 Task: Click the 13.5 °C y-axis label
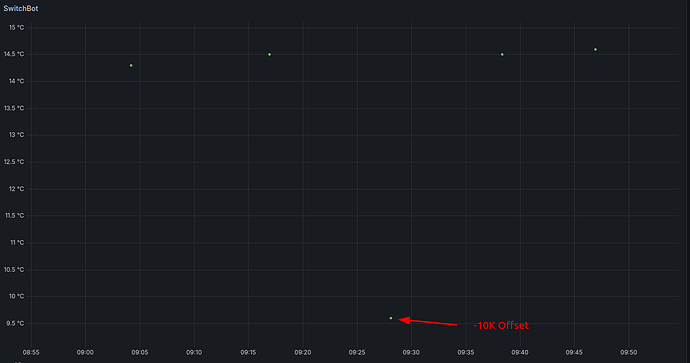(14, 108)
